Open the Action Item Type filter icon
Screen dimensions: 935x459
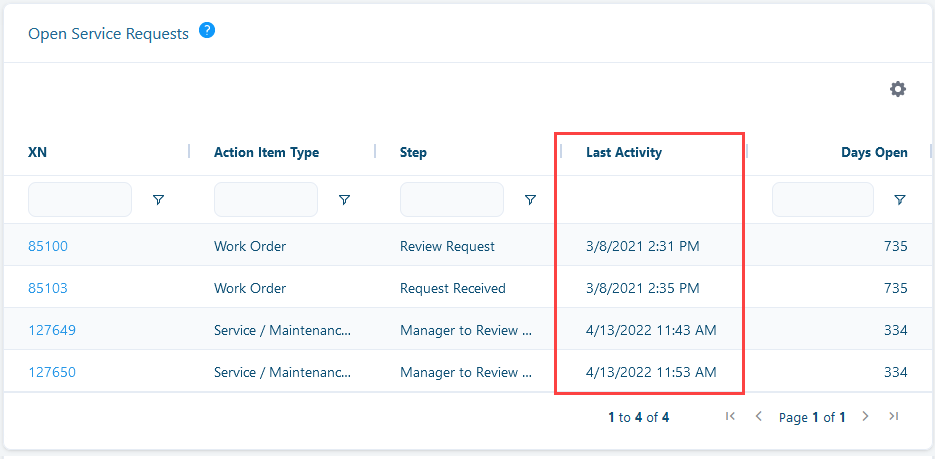(344, 200)
